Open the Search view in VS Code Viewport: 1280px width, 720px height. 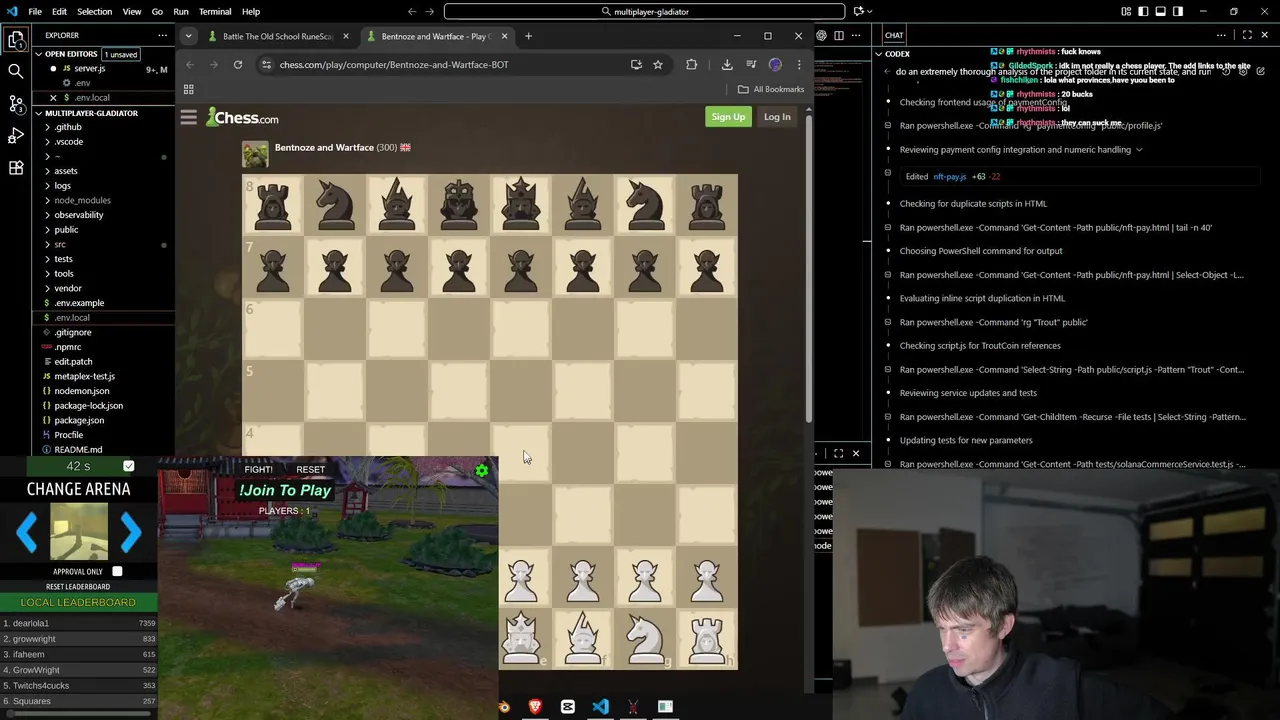15,71
